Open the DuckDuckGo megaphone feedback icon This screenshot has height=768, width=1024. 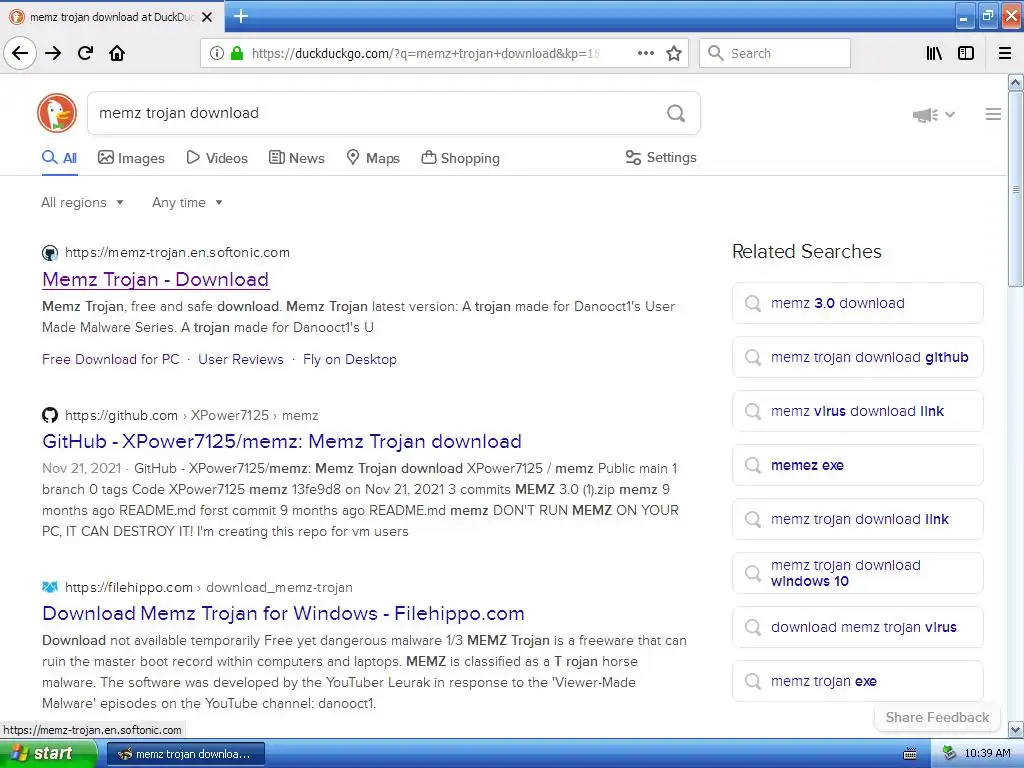pos(925,115)
